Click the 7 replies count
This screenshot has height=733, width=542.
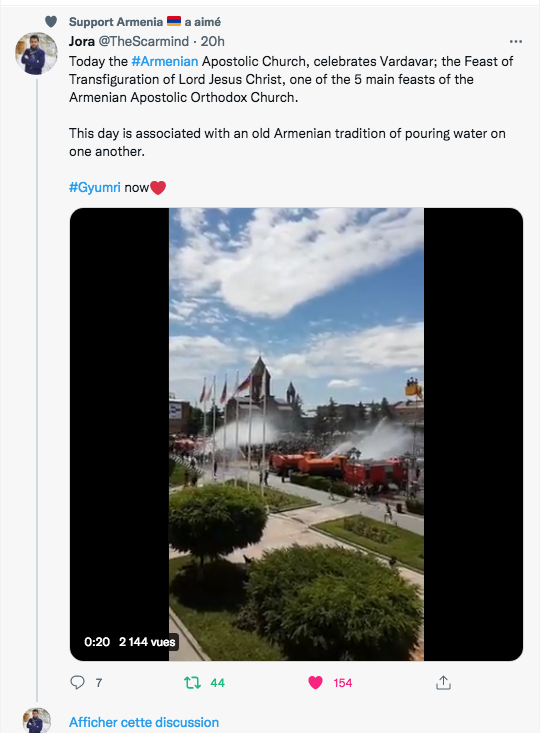99,683
